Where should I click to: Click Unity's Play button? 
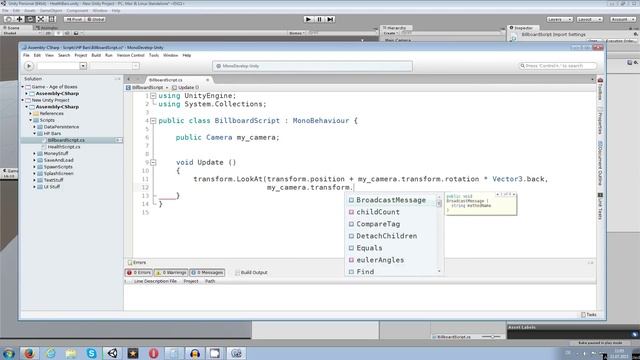coord(309,19)
